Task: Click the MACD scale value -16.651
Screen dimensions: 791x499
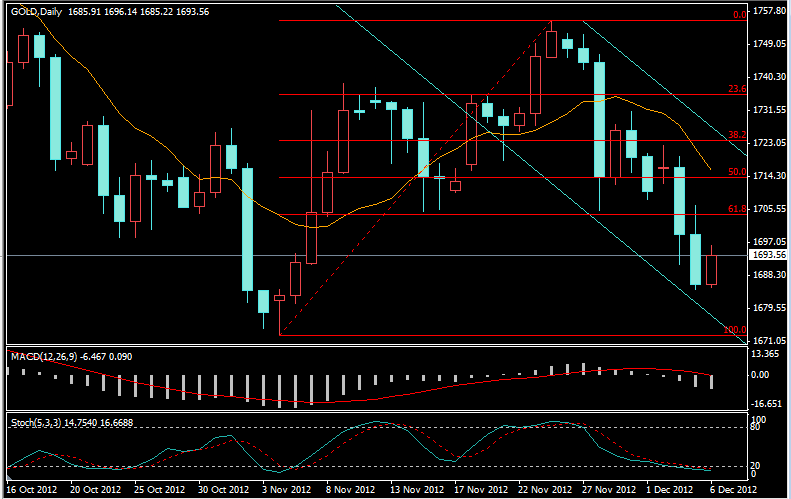Action: click(x=767, y=404)
